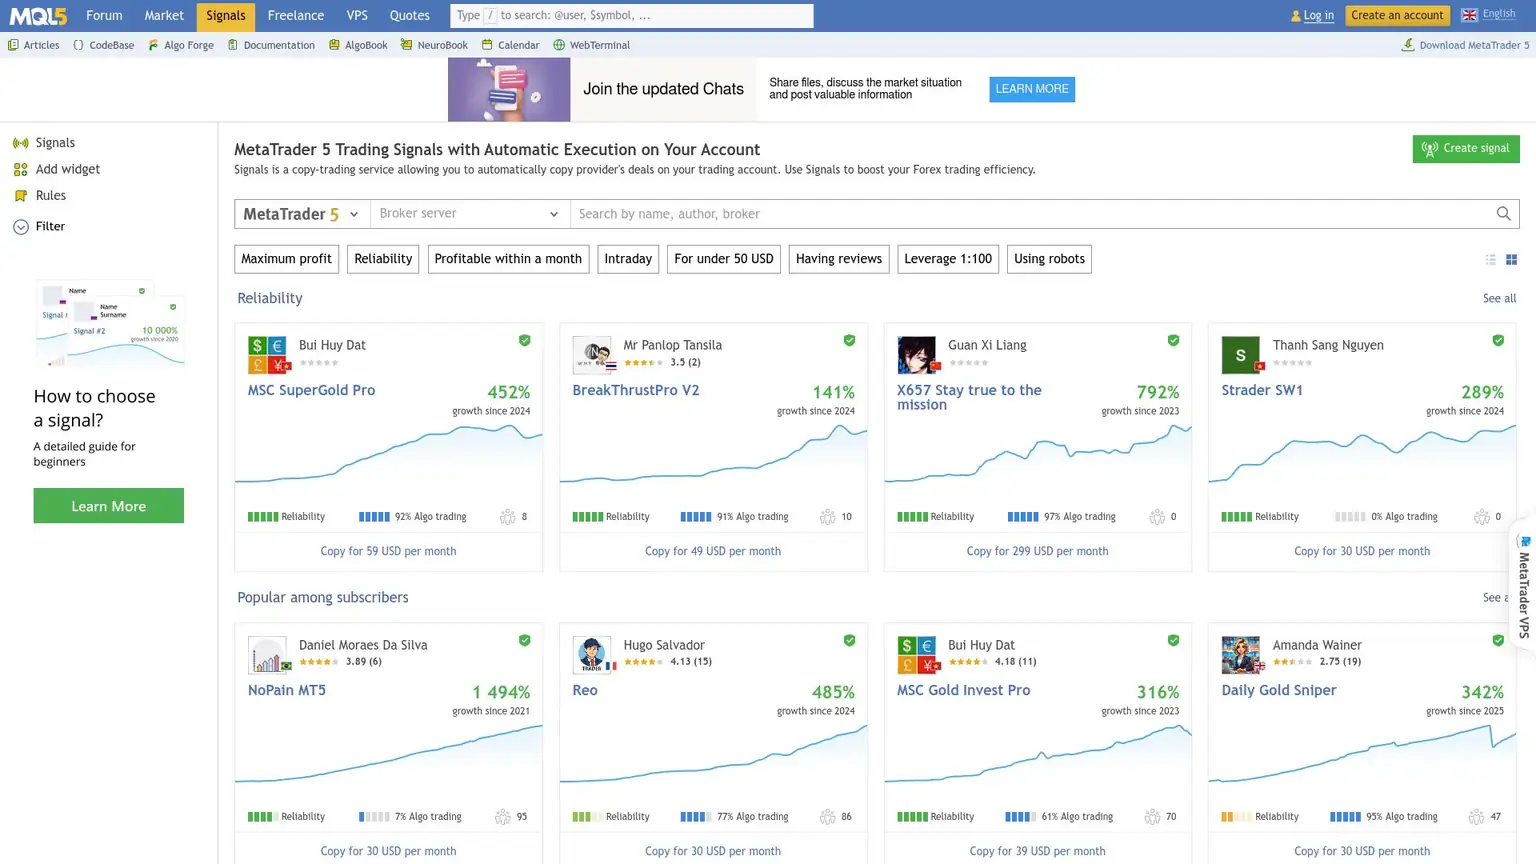Screen dimensions: 1536x864
Task: Open Algo Forge hammer icon
Action: pos(153,45)
